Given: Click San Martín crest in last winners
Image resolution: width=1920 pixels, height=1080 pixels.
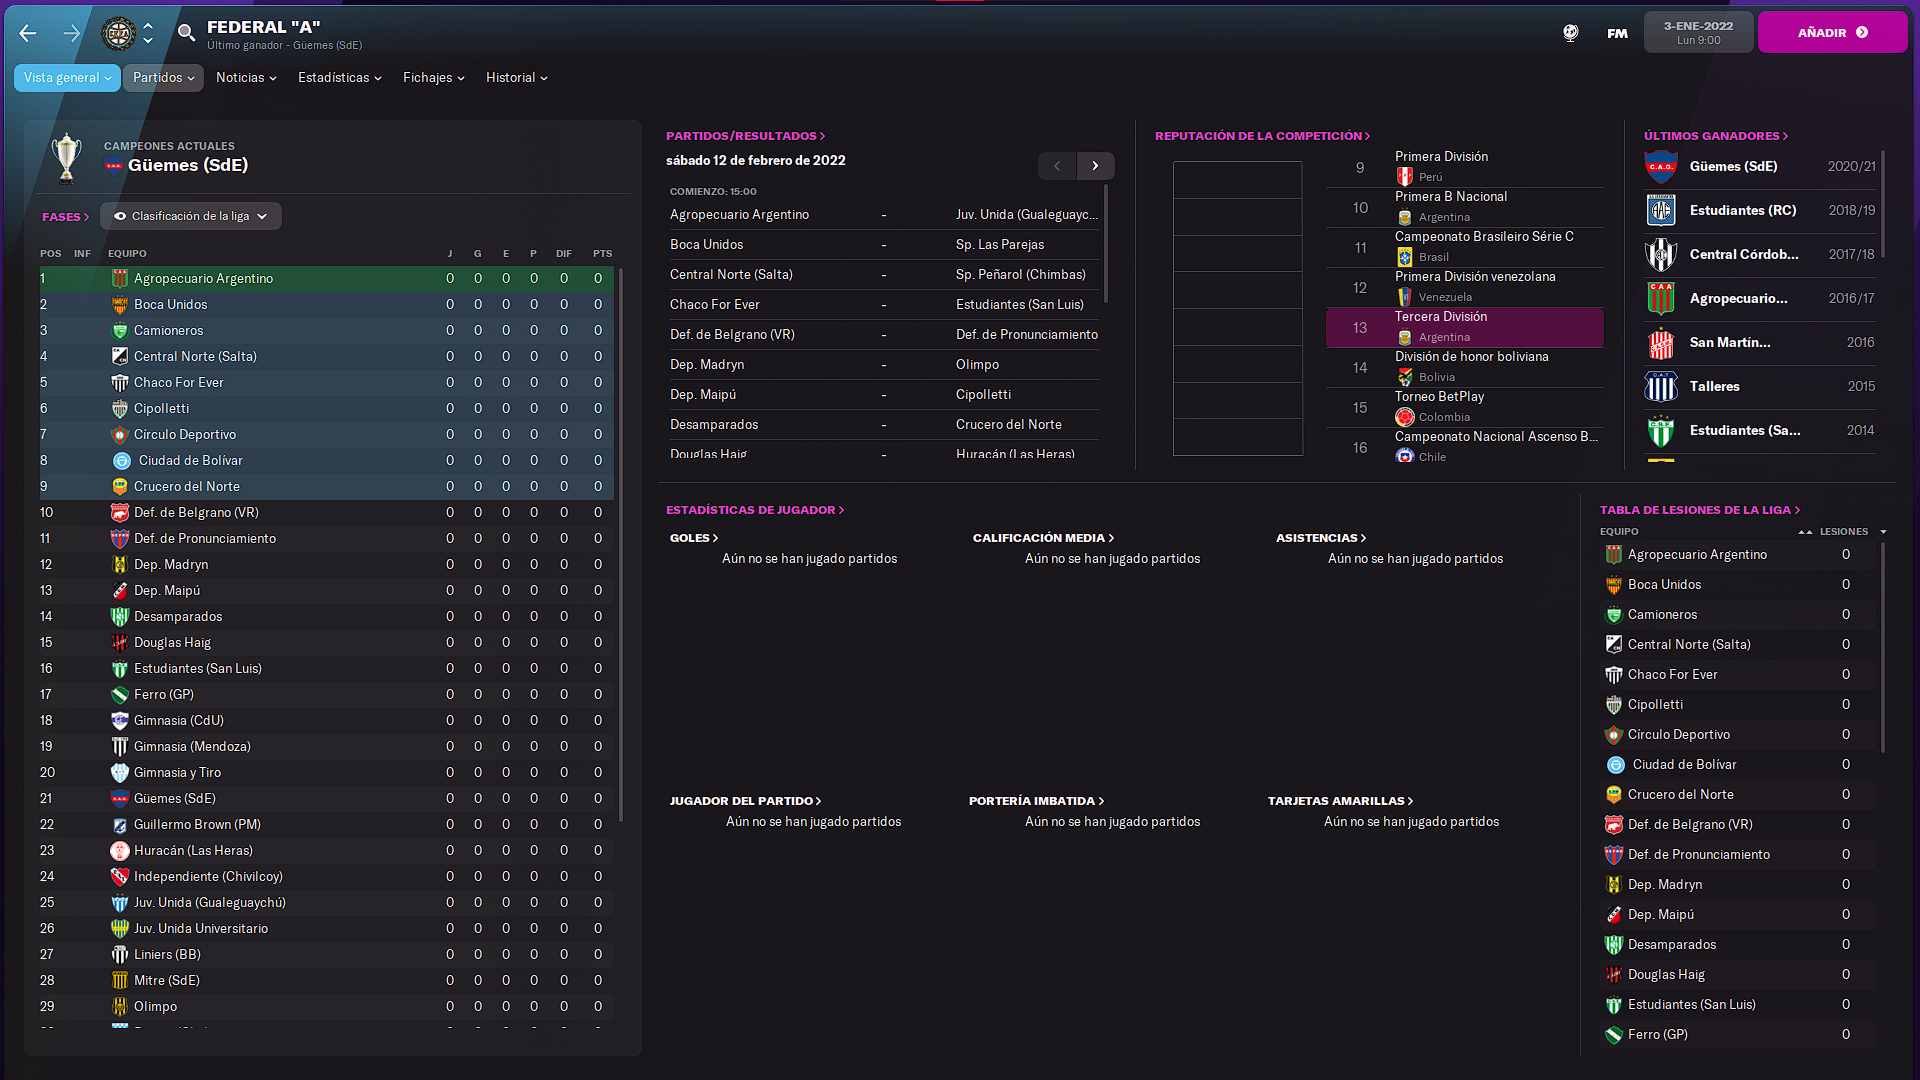Looking at the screenshot, I should click(x=1661, y=342).
